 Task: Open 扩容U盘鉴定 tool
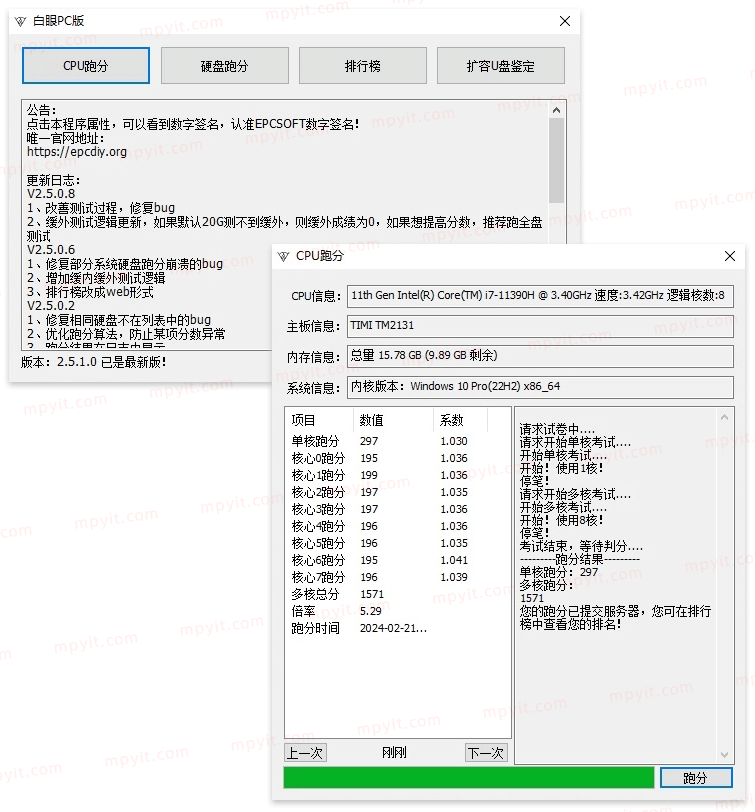(501, 66)
